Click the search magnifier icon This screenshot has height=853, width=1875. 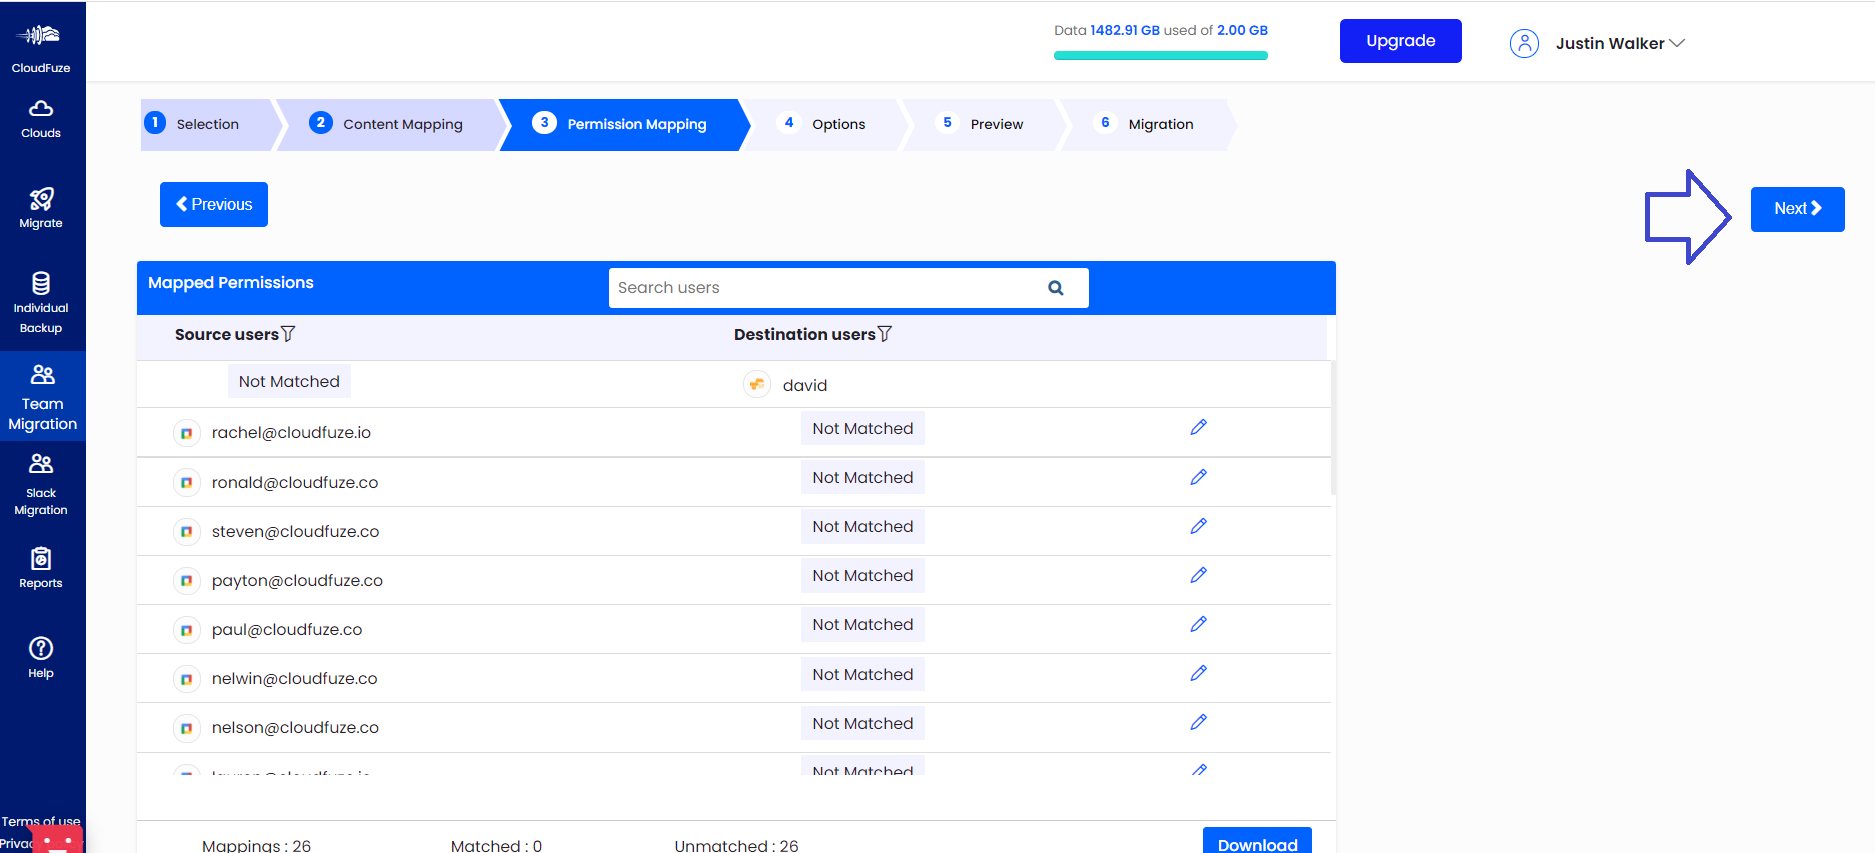1055,288
